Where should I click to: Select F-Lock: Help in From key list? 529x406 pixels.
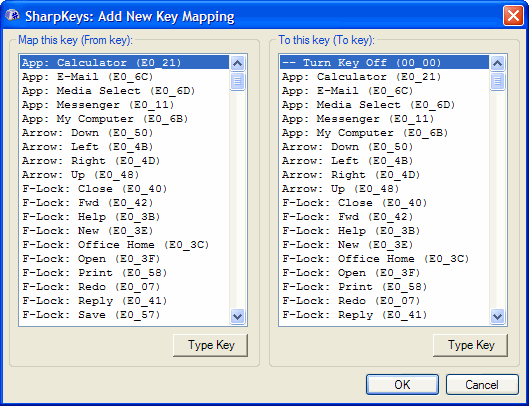(124, 217)
